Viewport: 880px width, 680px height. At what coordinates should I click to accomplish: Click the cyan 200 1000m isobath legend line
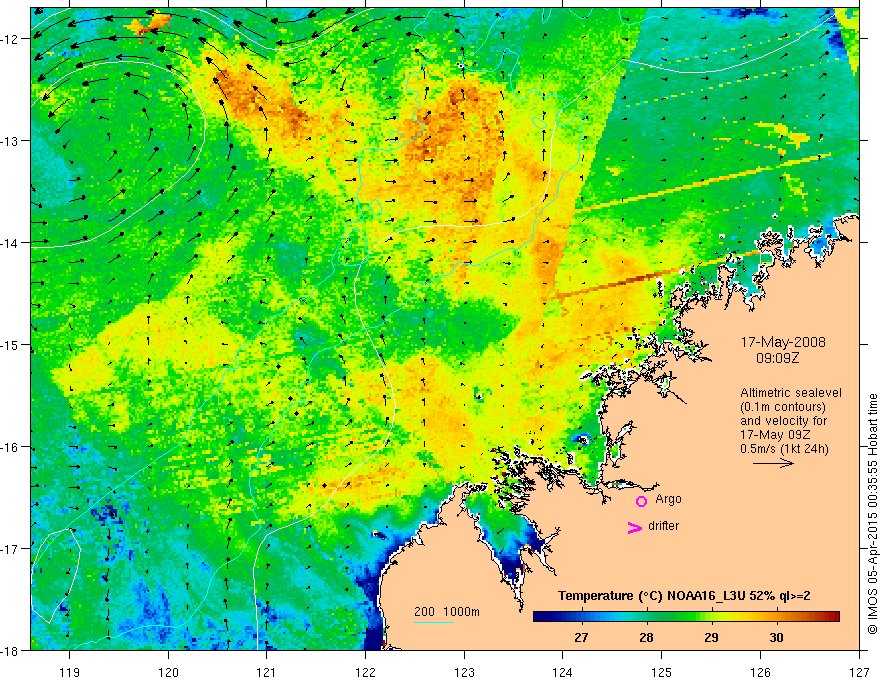coord(434,622)
